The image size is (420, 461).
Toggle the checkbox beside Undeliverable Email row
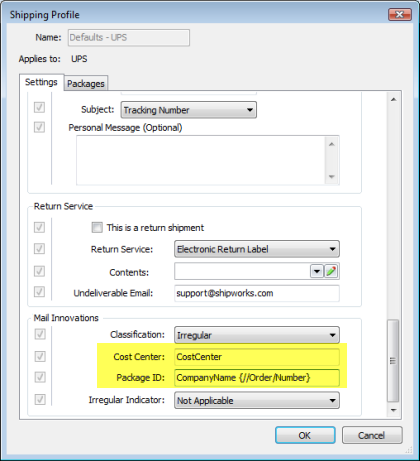[x=39, y=292]
